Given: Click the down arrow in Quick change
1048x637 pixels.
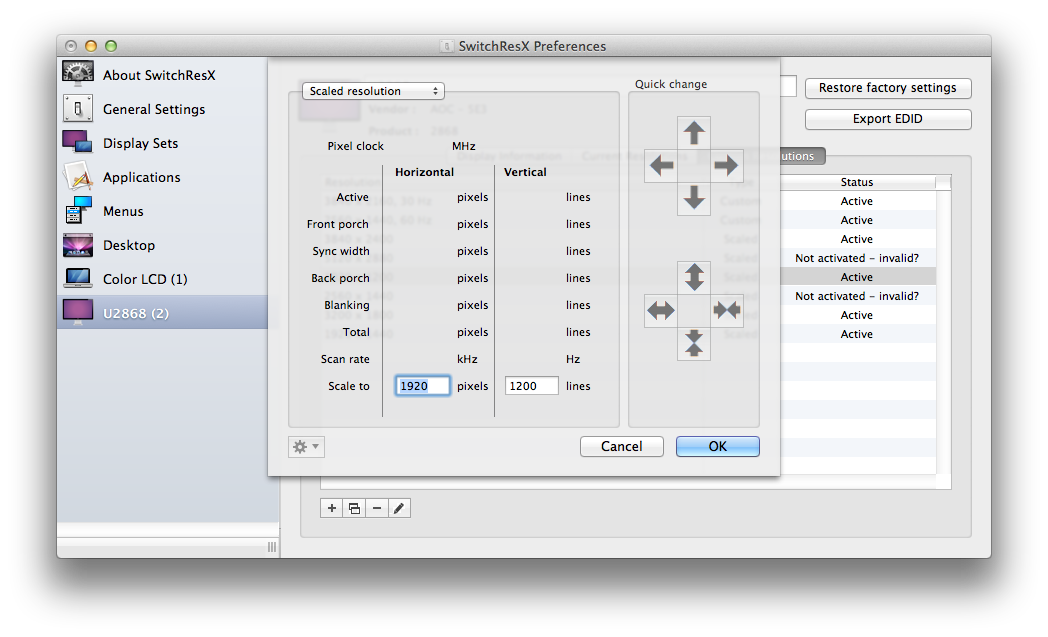Looking at the screenshot, I should tap(694, 198).
